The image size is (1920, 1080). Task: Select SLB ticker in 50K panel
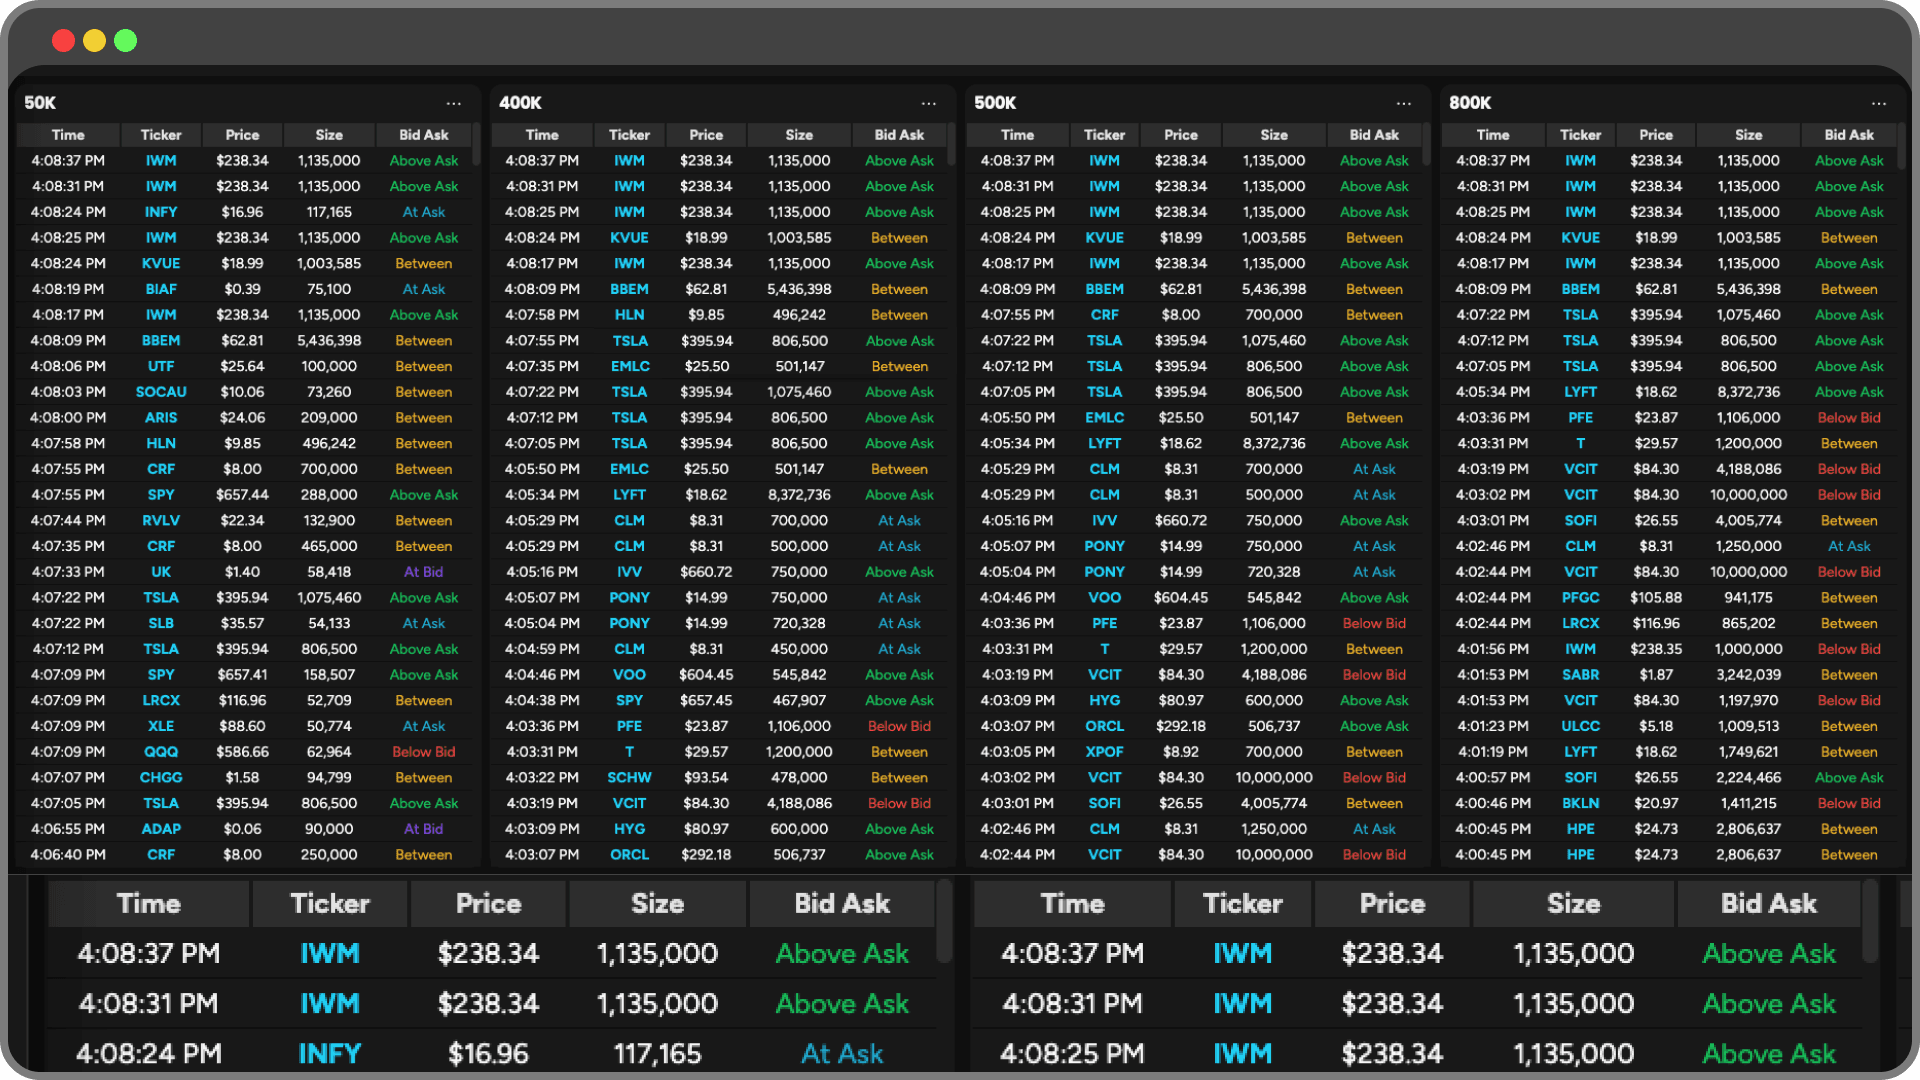pyautogui.click(x=161, y=623)
